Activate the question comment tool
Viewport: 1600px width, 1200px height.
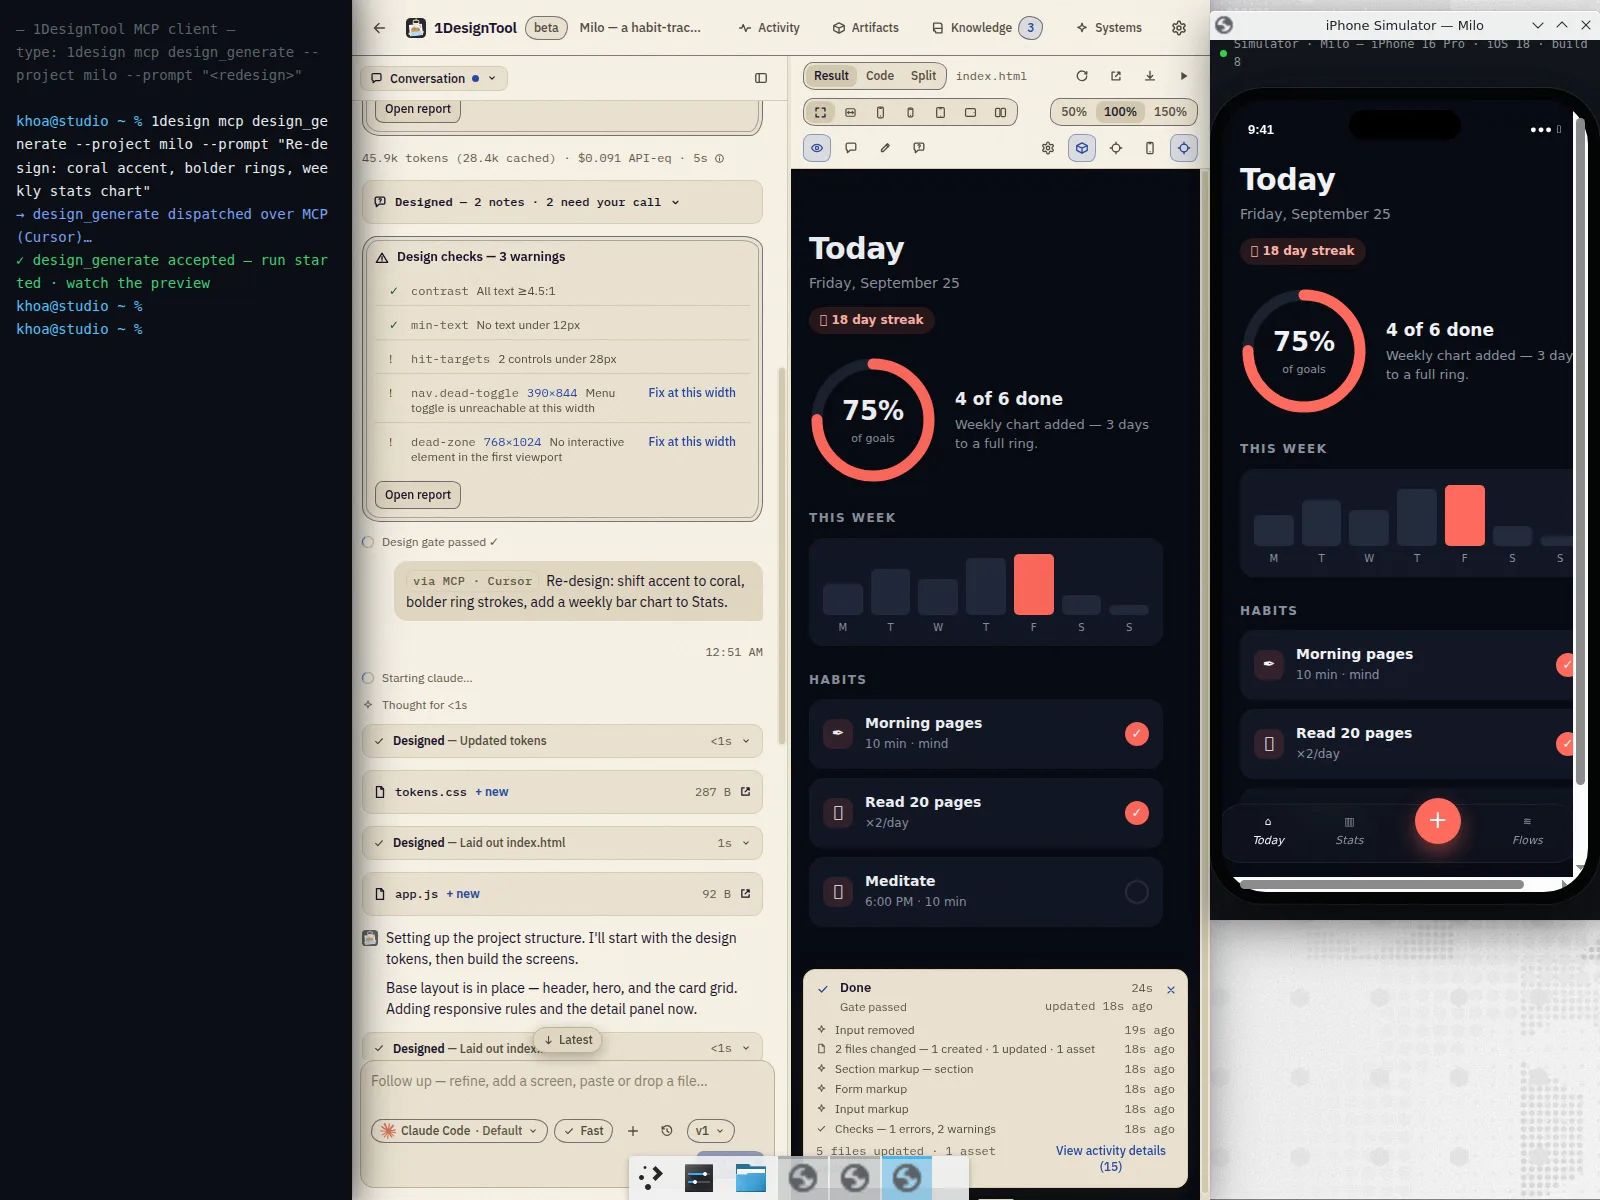point(919,148)
